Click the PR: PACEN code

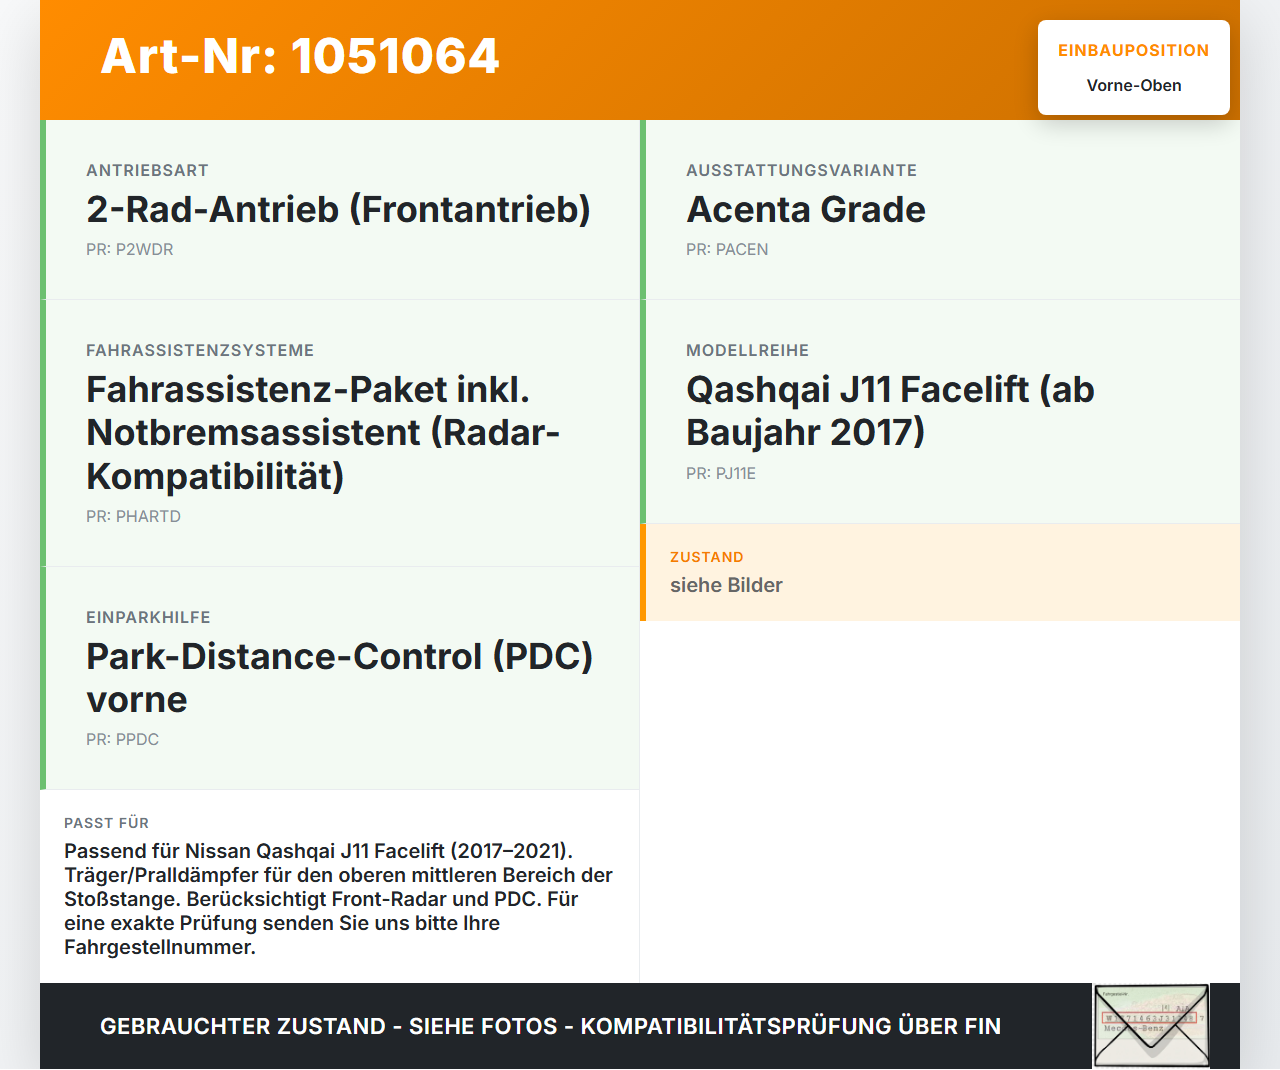point(727,249)
